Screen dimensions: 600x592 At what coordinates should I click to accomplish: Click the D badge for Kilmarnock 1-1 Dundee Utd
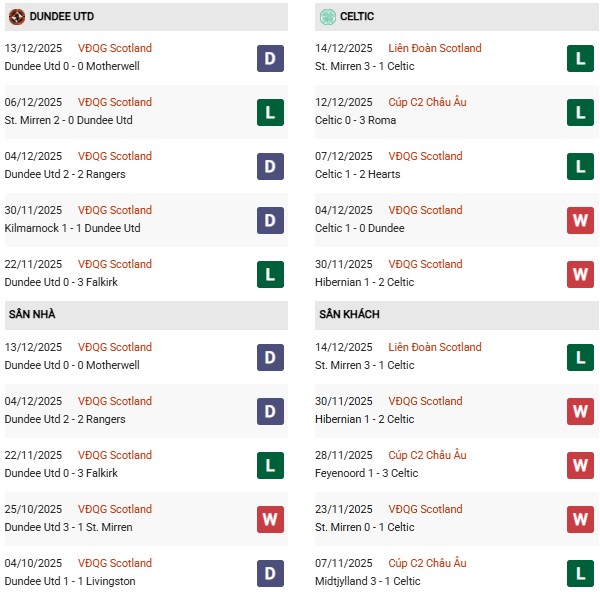270,220
